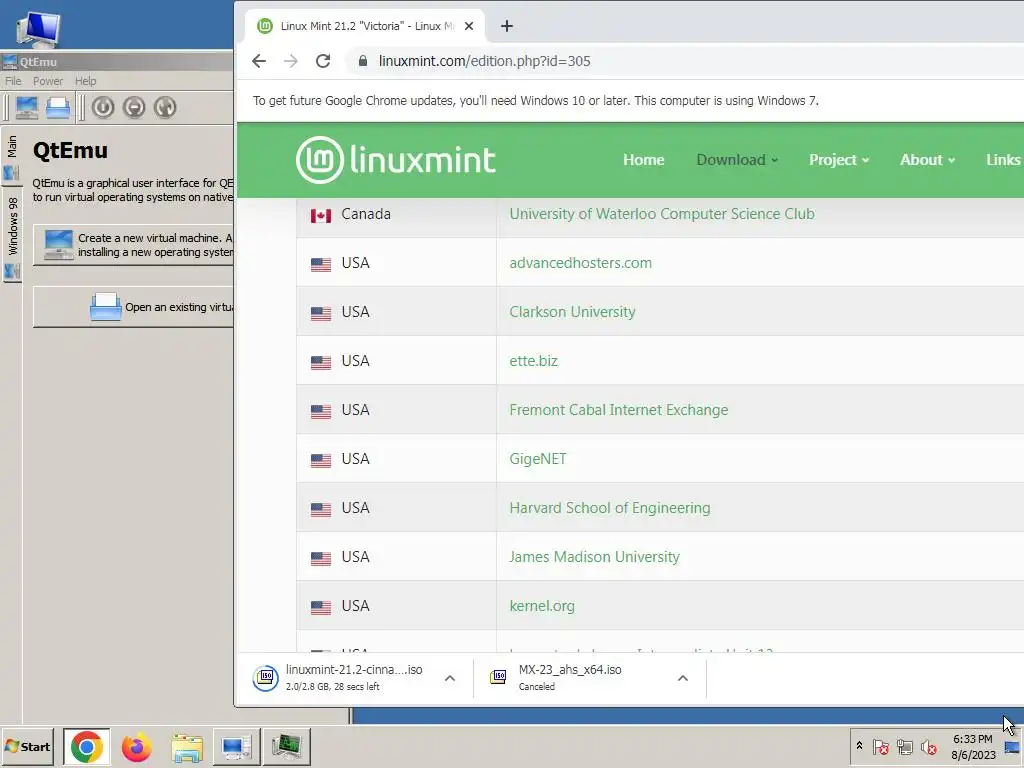Open Harvard School of Engineering mirror
This screenshot has width=1024, height=768.
609,508
